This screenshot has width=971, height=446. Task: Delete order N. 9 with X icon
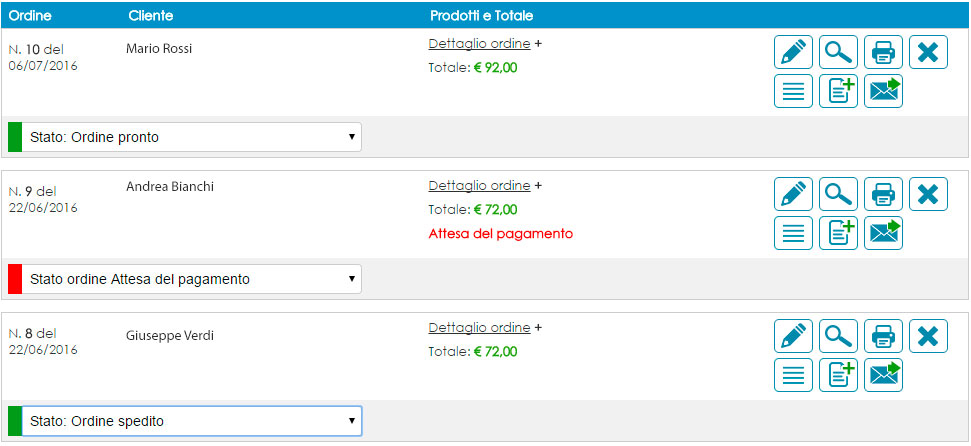point(928,194)
